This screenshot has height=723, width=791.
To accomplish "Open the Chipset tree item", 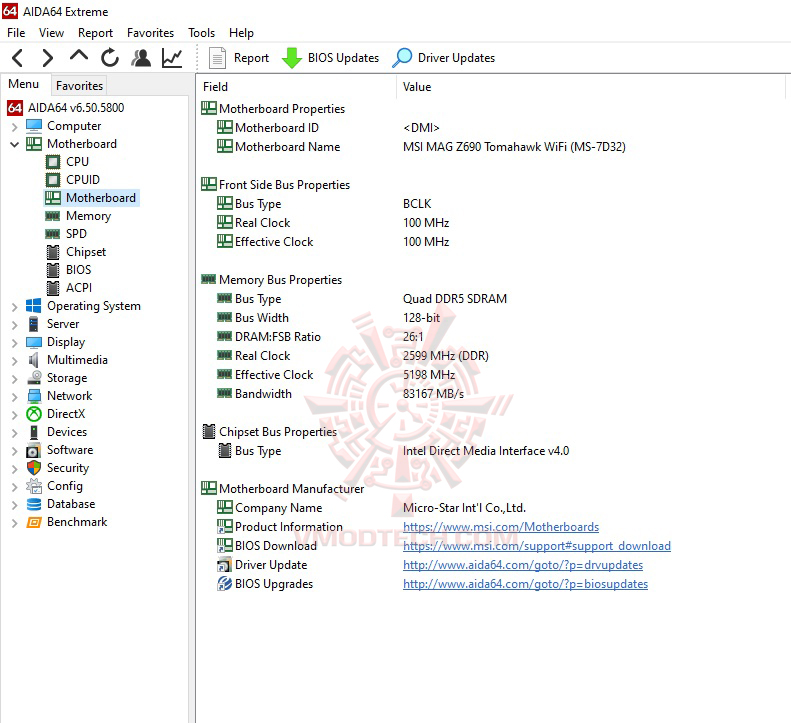I will point(76,252).
